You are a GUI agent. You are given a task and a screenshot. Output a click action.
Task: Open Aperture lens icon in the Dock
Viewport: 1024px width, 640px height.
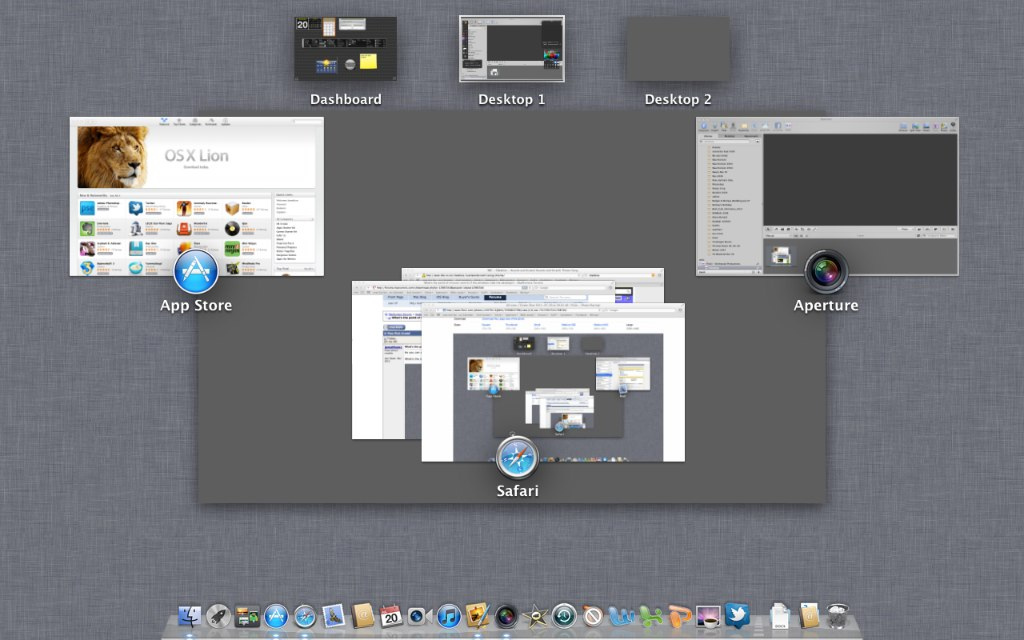[506, 616]
